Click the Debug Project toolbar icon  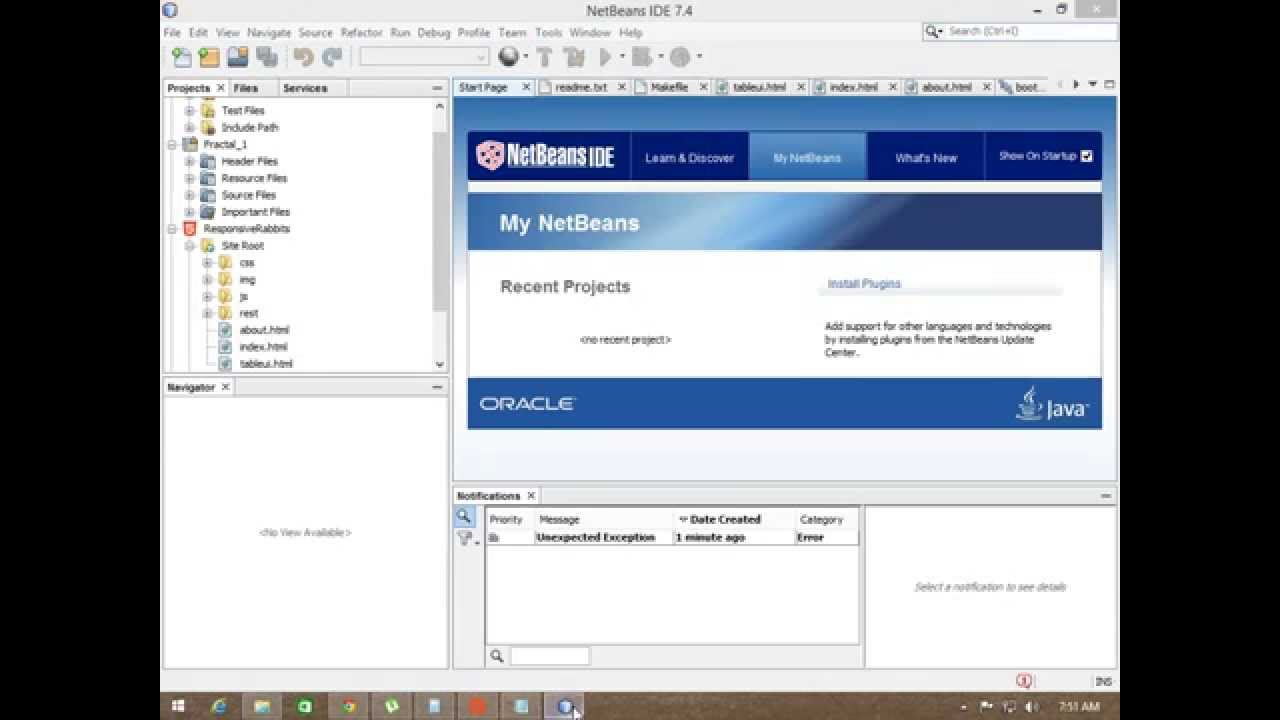[642, 57]
